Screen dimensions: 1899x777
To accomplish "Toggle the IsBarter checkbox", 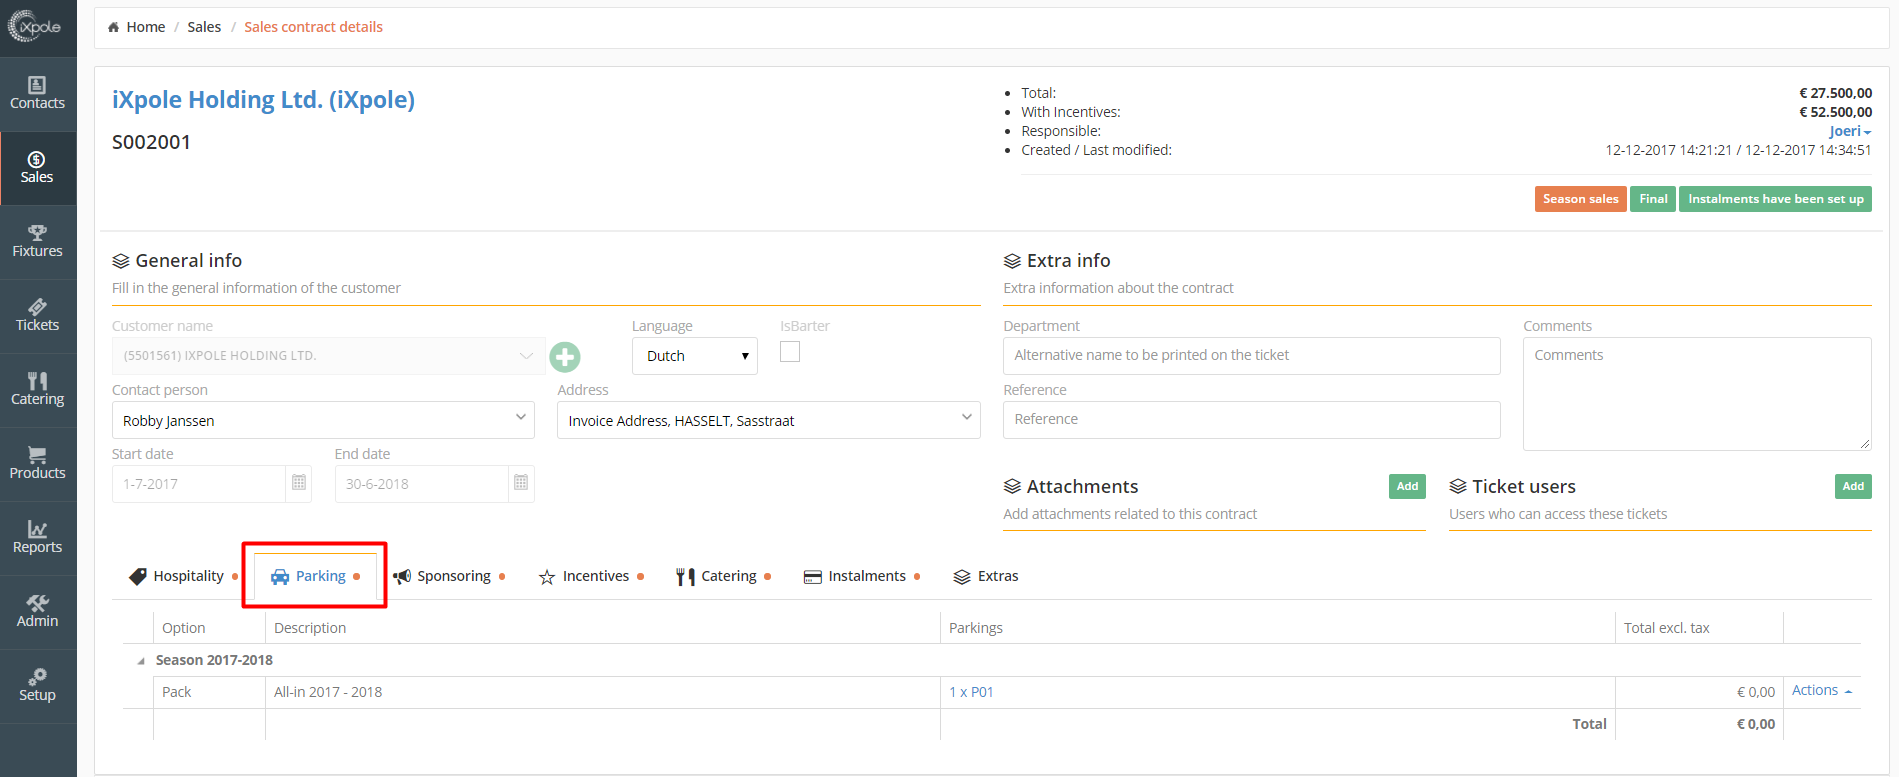I will coord(790,352).
